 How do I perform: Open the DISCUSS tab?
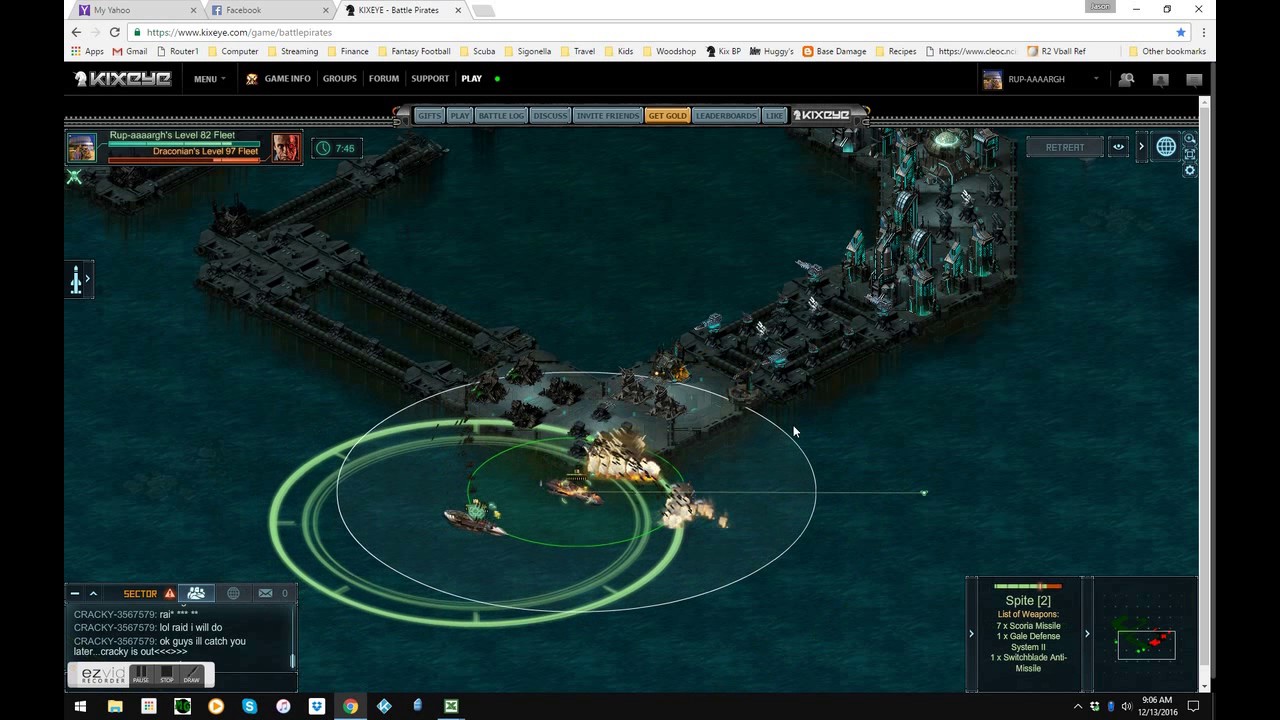click(x=550, y=116)
